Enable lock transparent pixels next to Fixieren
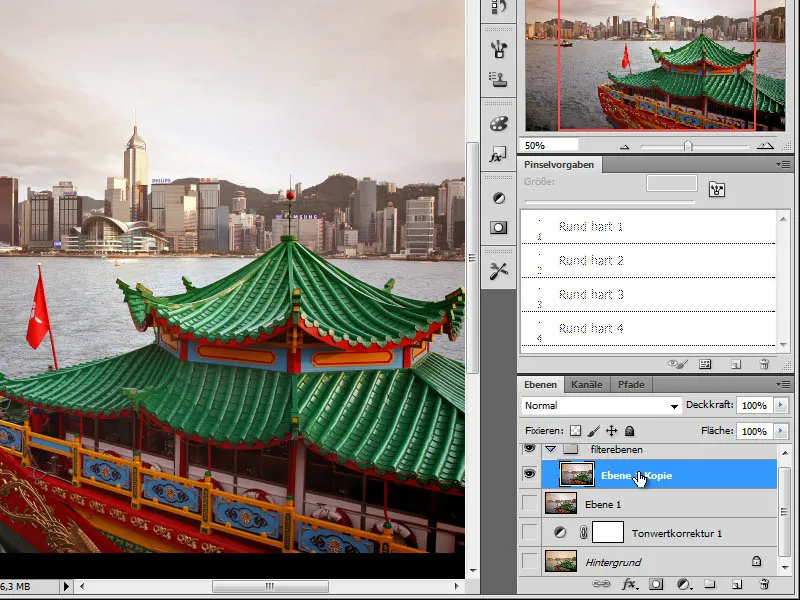800x600 pixels. [x=575, y=431]
